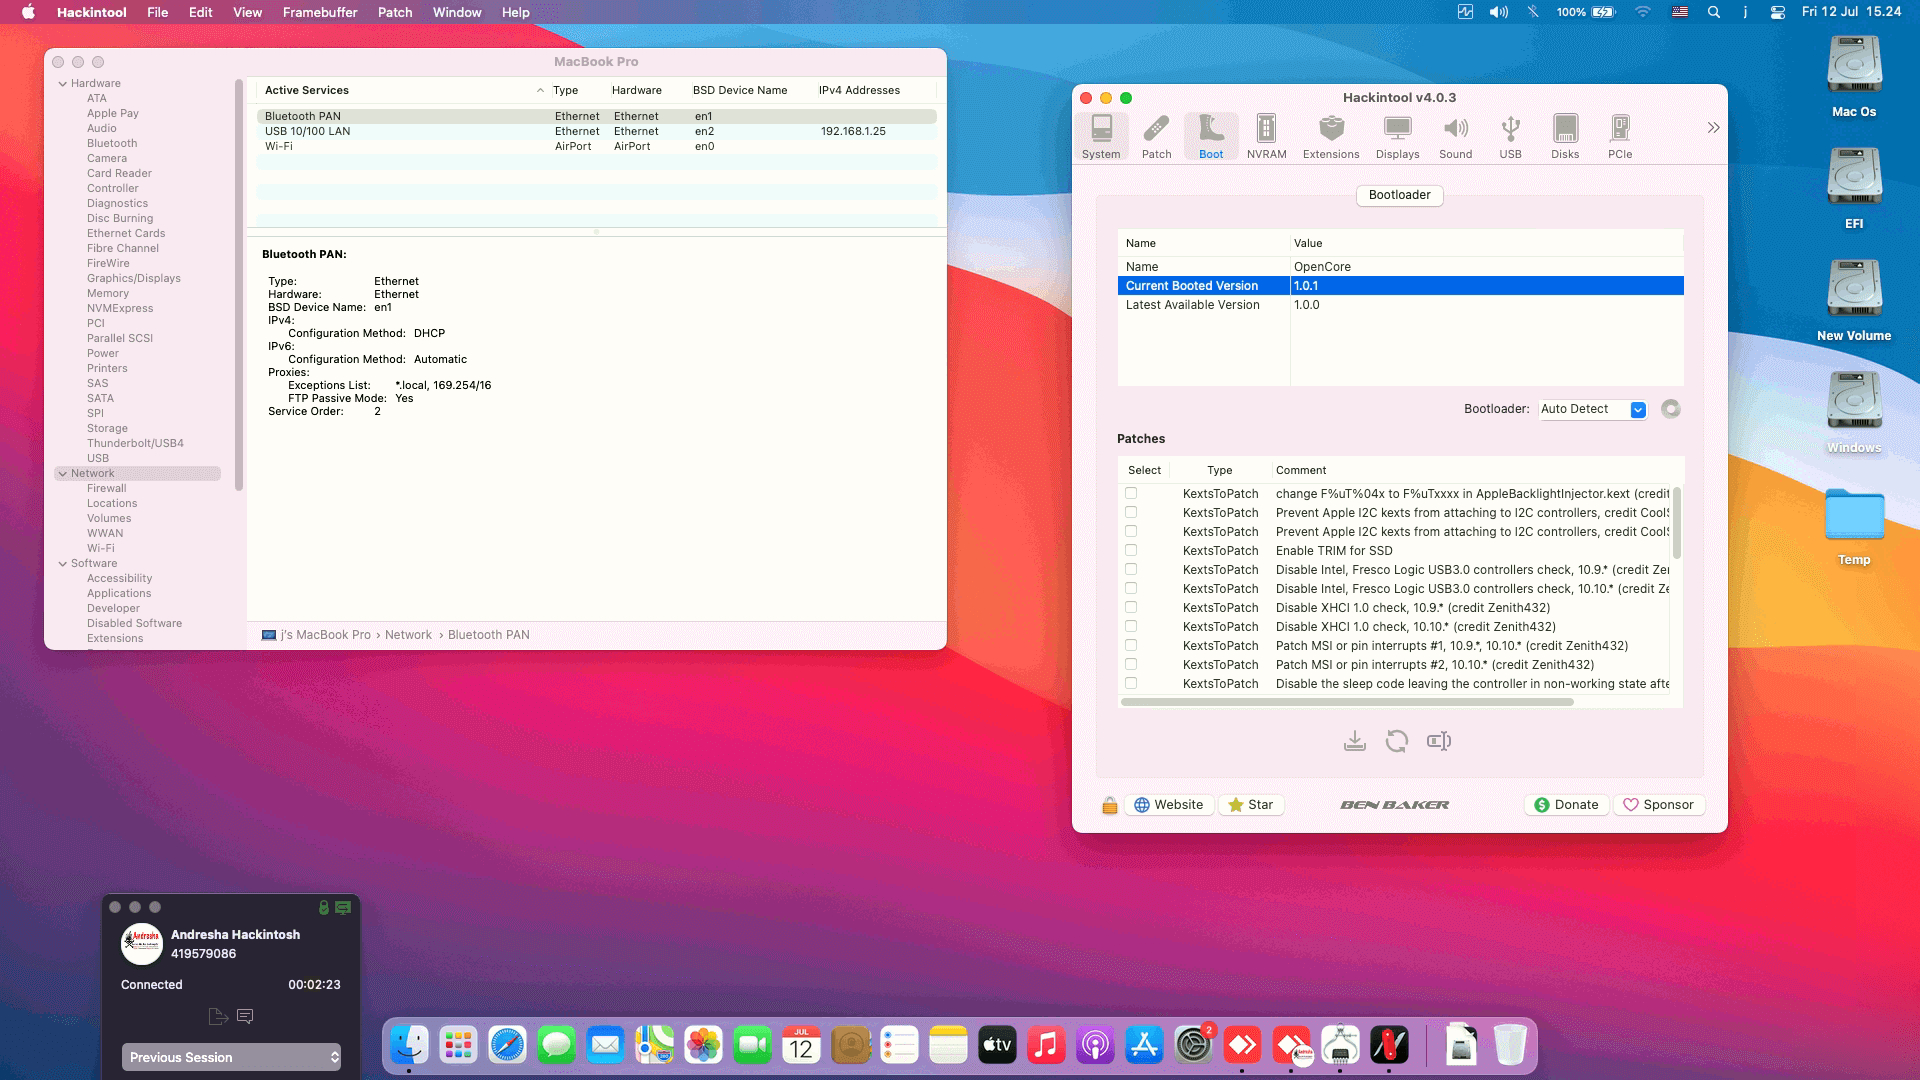Select Latest Available Version row
1920x1080 pixels.
[x=1400, y=305]
